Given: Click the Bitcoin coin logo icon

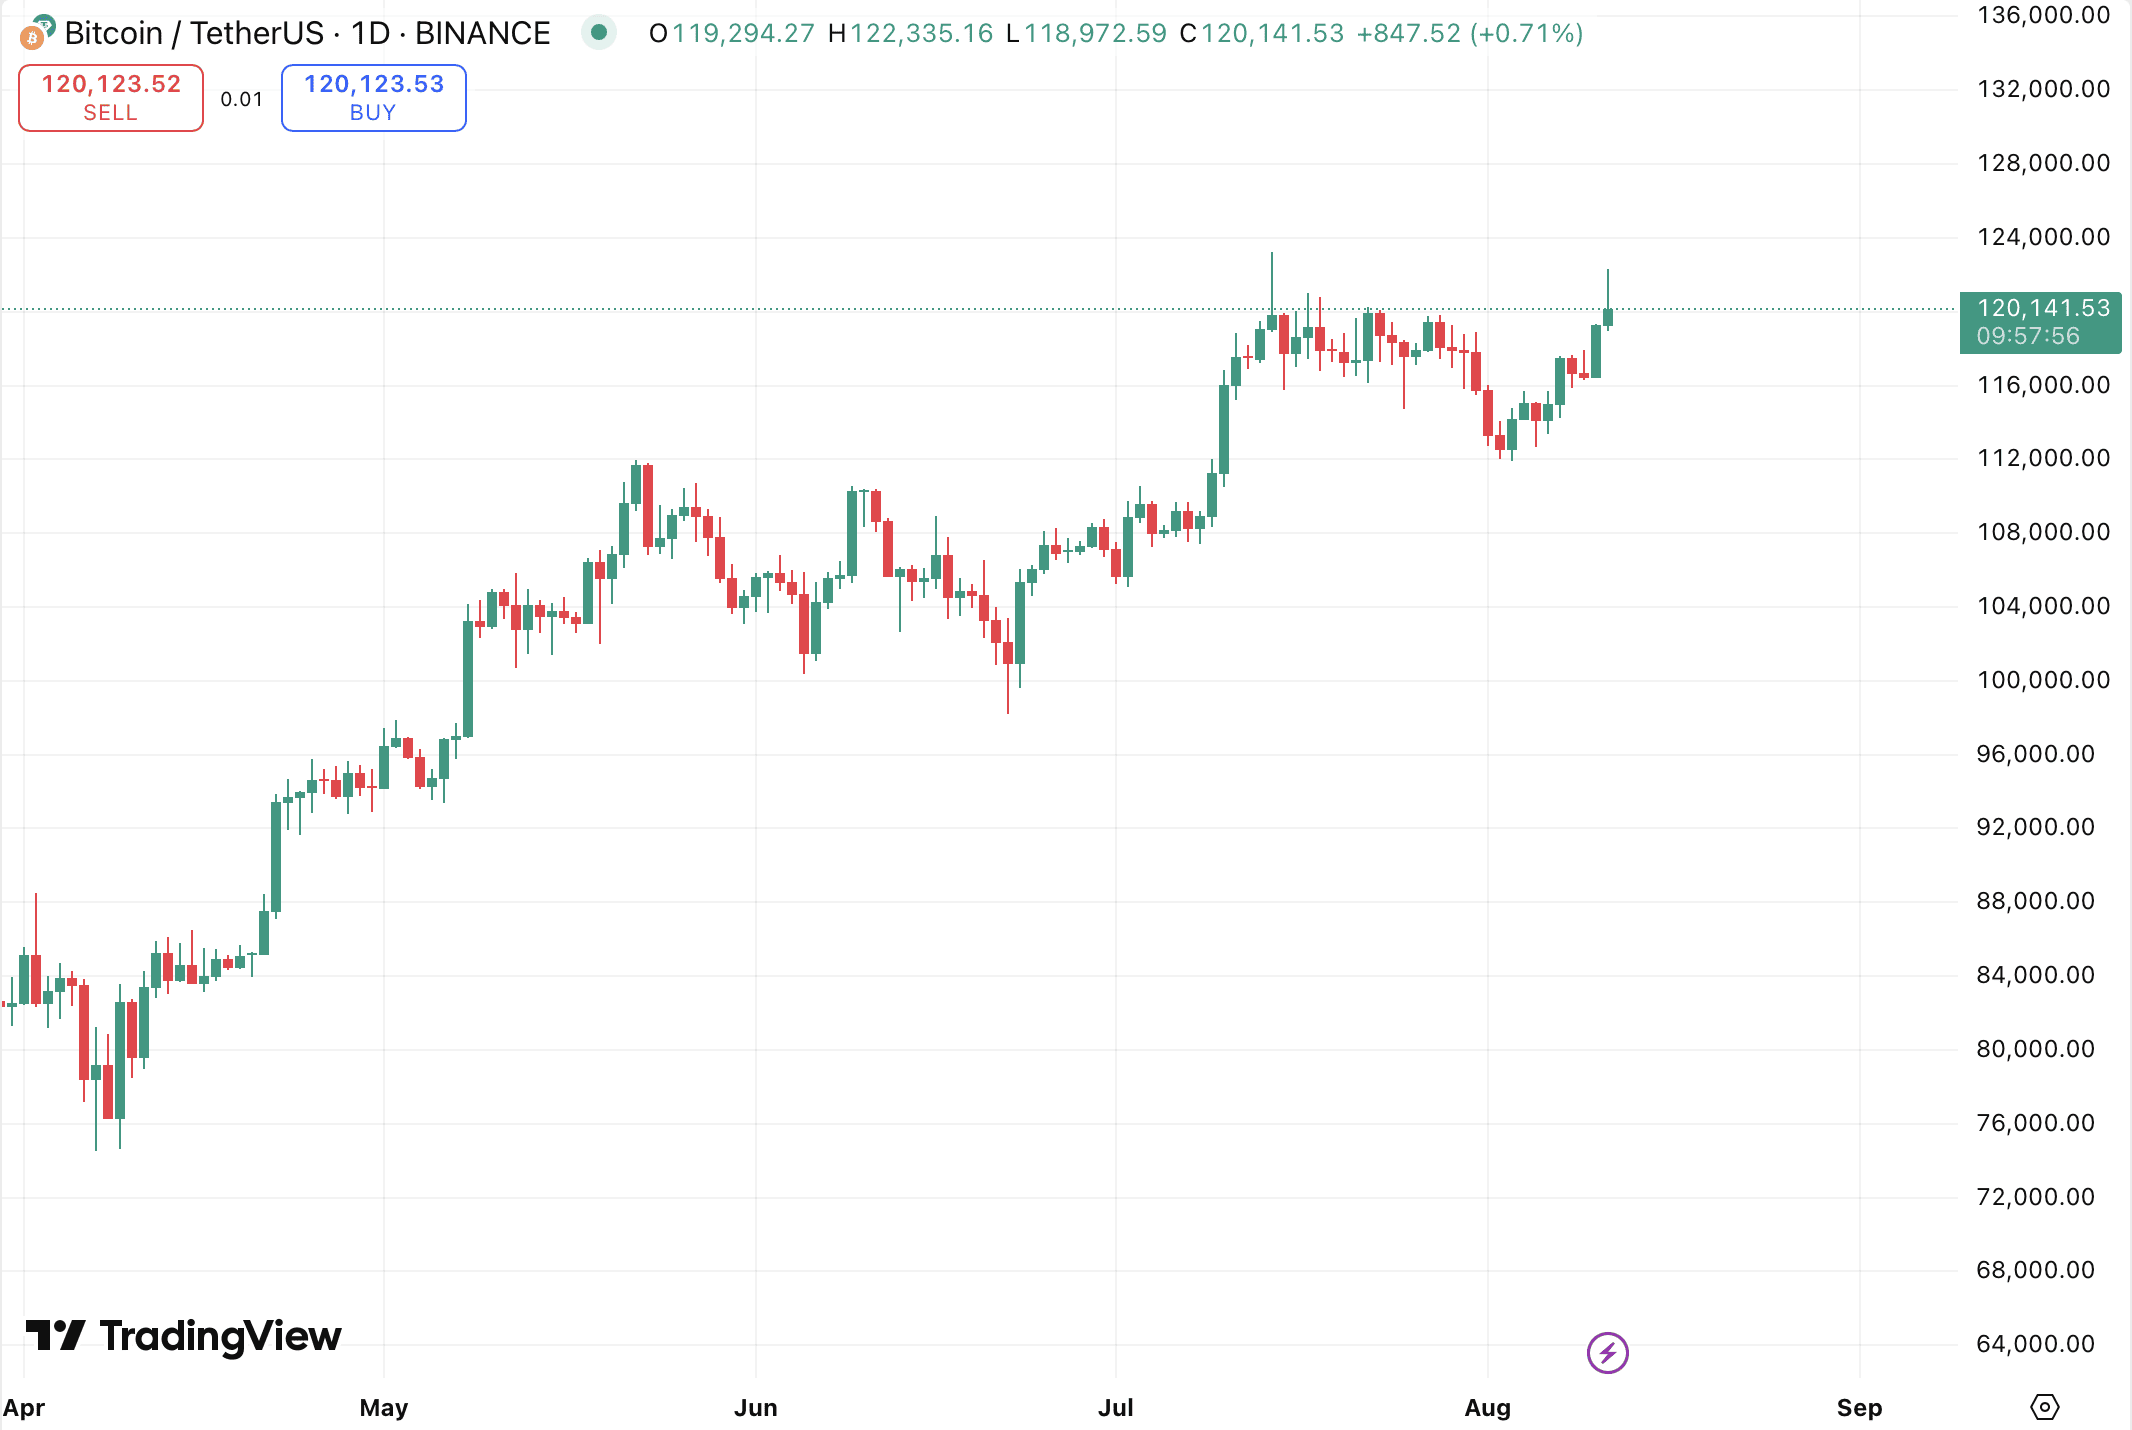Looking at the screenshot, I should 36,33.
